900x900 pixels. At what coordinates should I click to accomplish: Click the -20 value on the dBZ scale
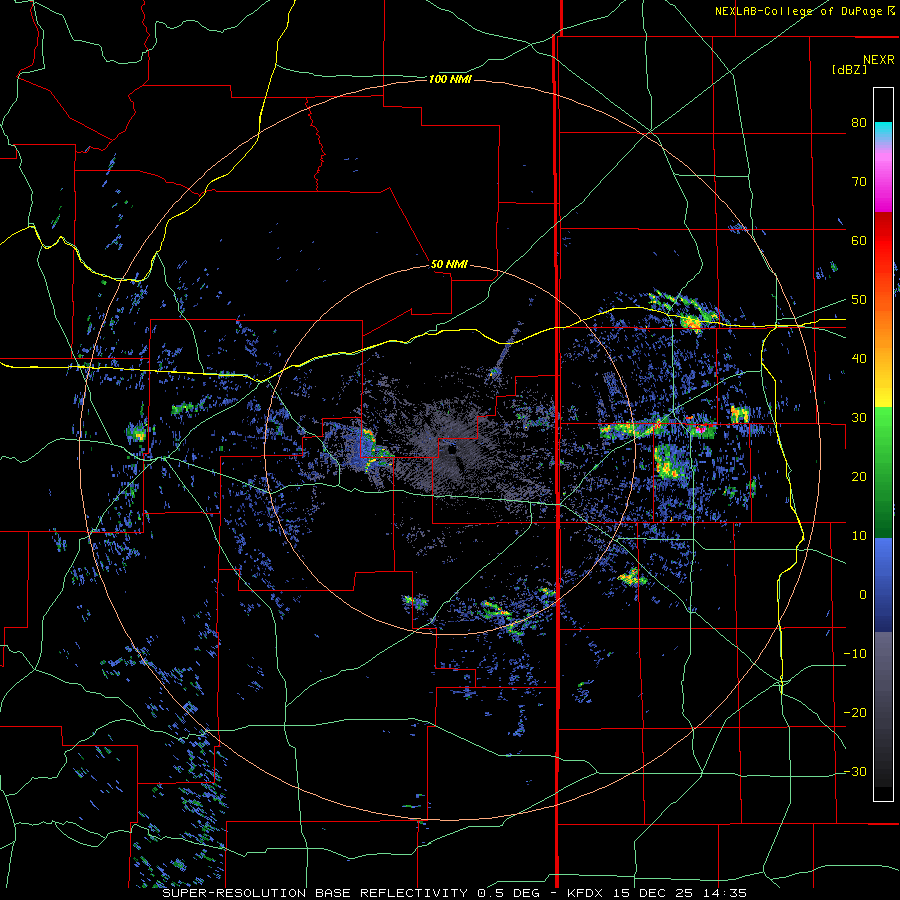pyautogui.click(x=855, y=713)
